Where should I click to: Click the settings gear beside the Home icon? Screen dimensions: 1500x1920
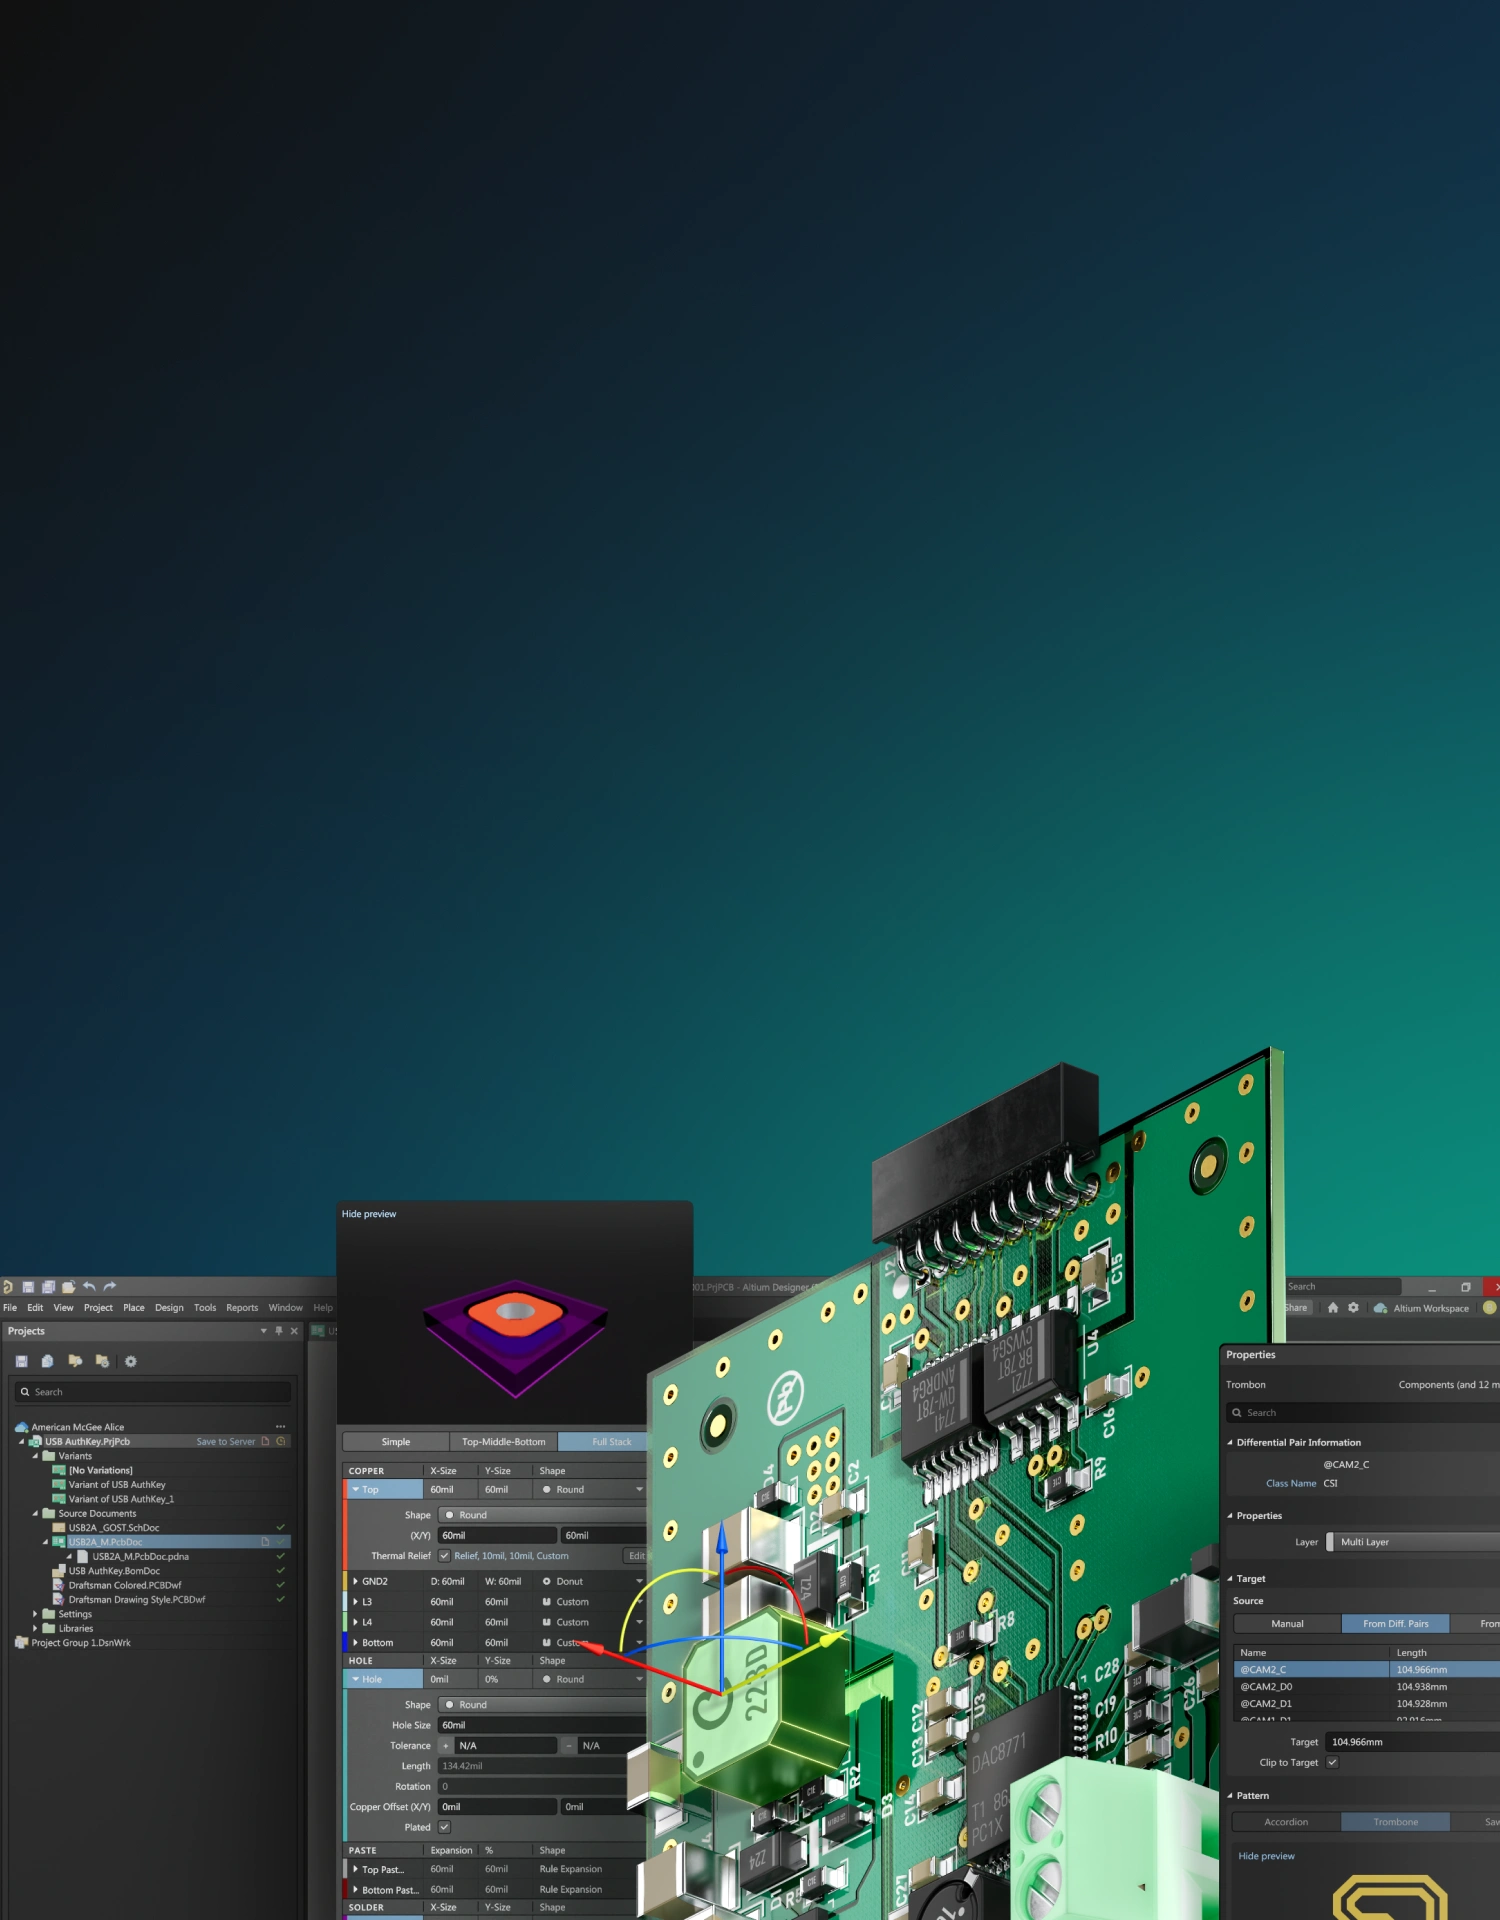pyautogui.click(x=1354, y=1308)
